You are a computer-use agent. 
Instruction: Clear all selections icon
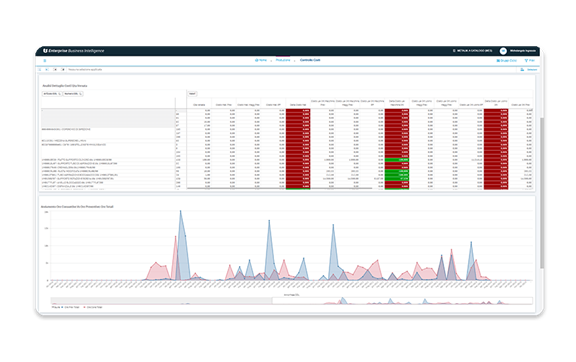[63, 69]
